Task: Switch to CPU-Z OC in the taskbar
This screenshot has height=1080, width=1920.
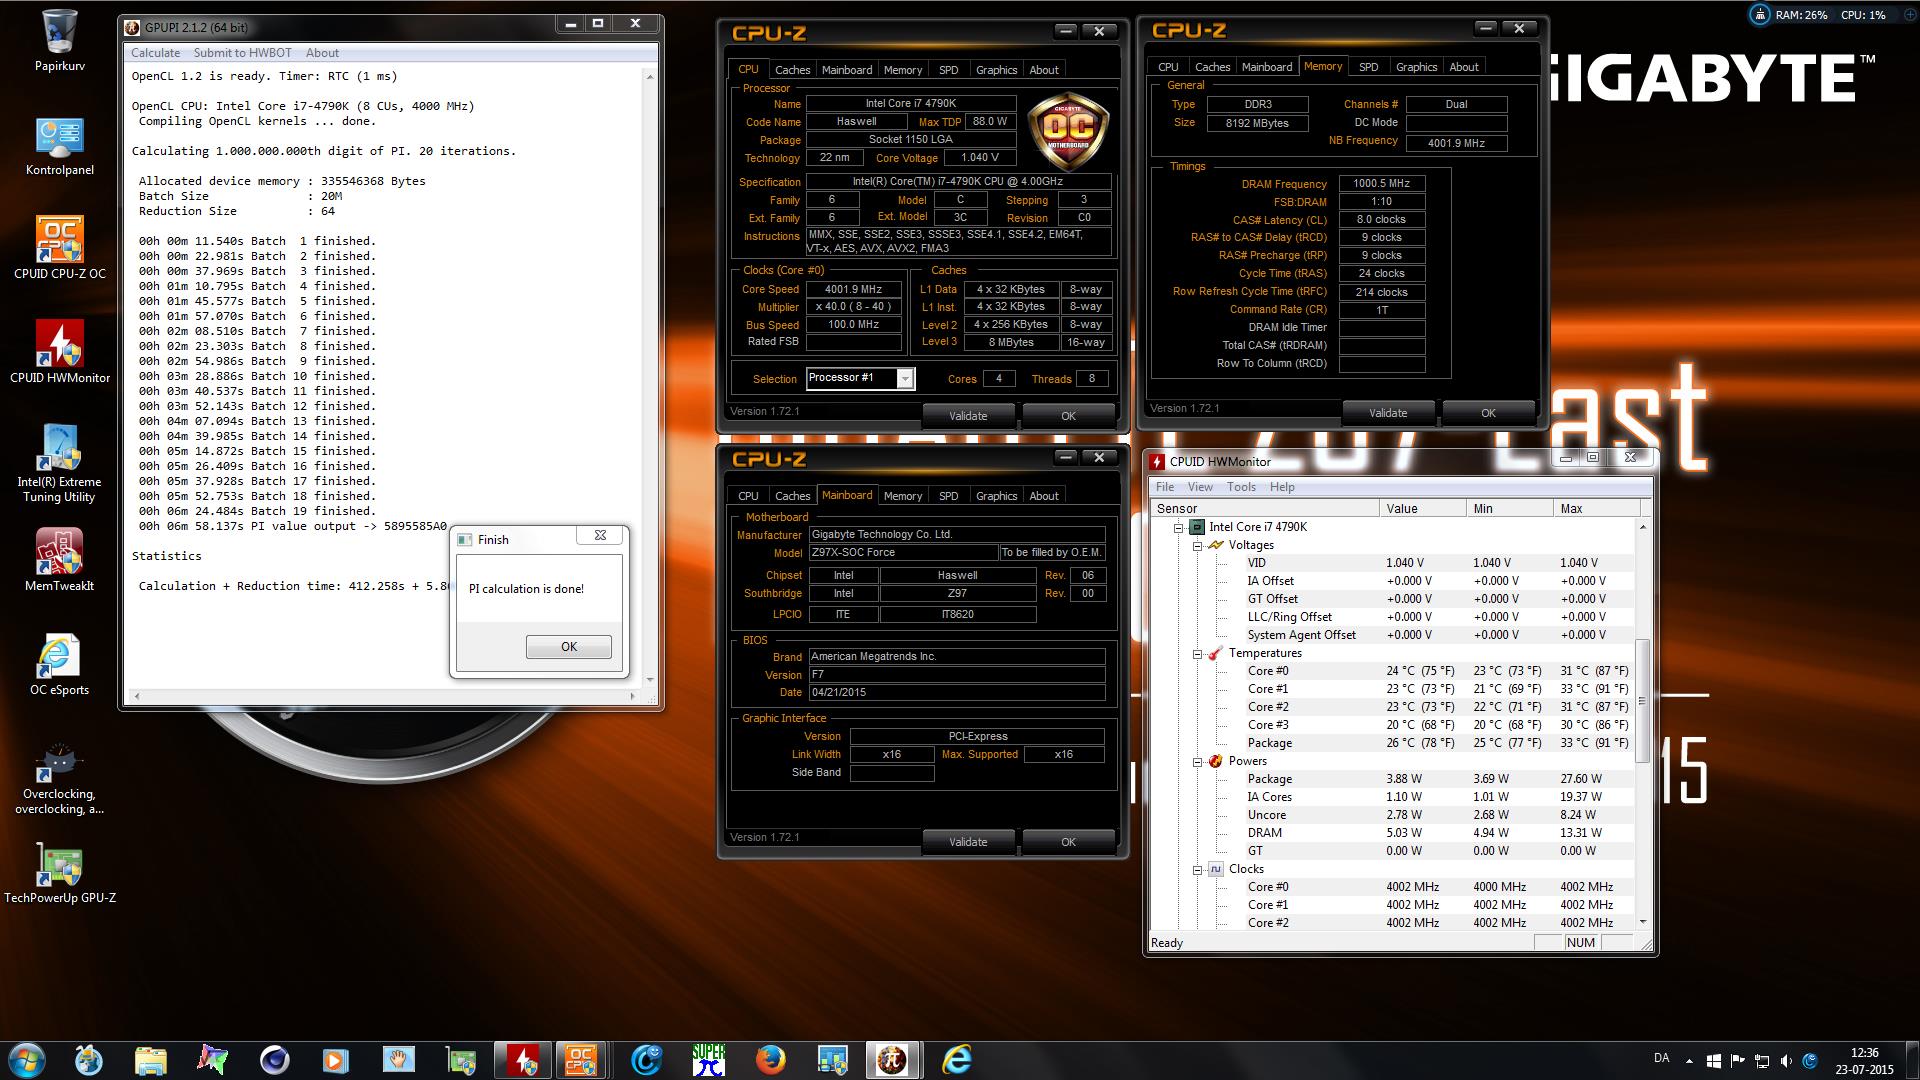Action: [x=581, y=1059]
